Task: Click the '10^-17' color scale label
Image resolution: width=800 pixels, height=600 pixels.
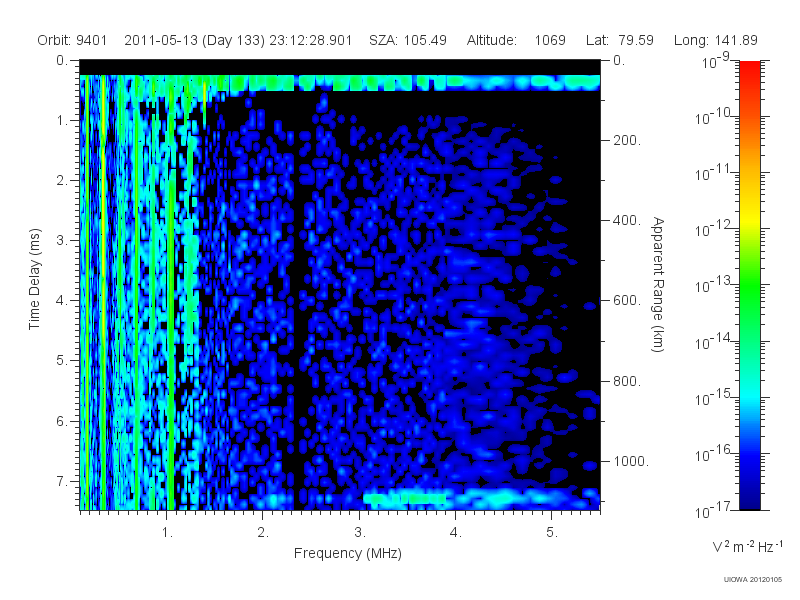Action: [714, 510]
